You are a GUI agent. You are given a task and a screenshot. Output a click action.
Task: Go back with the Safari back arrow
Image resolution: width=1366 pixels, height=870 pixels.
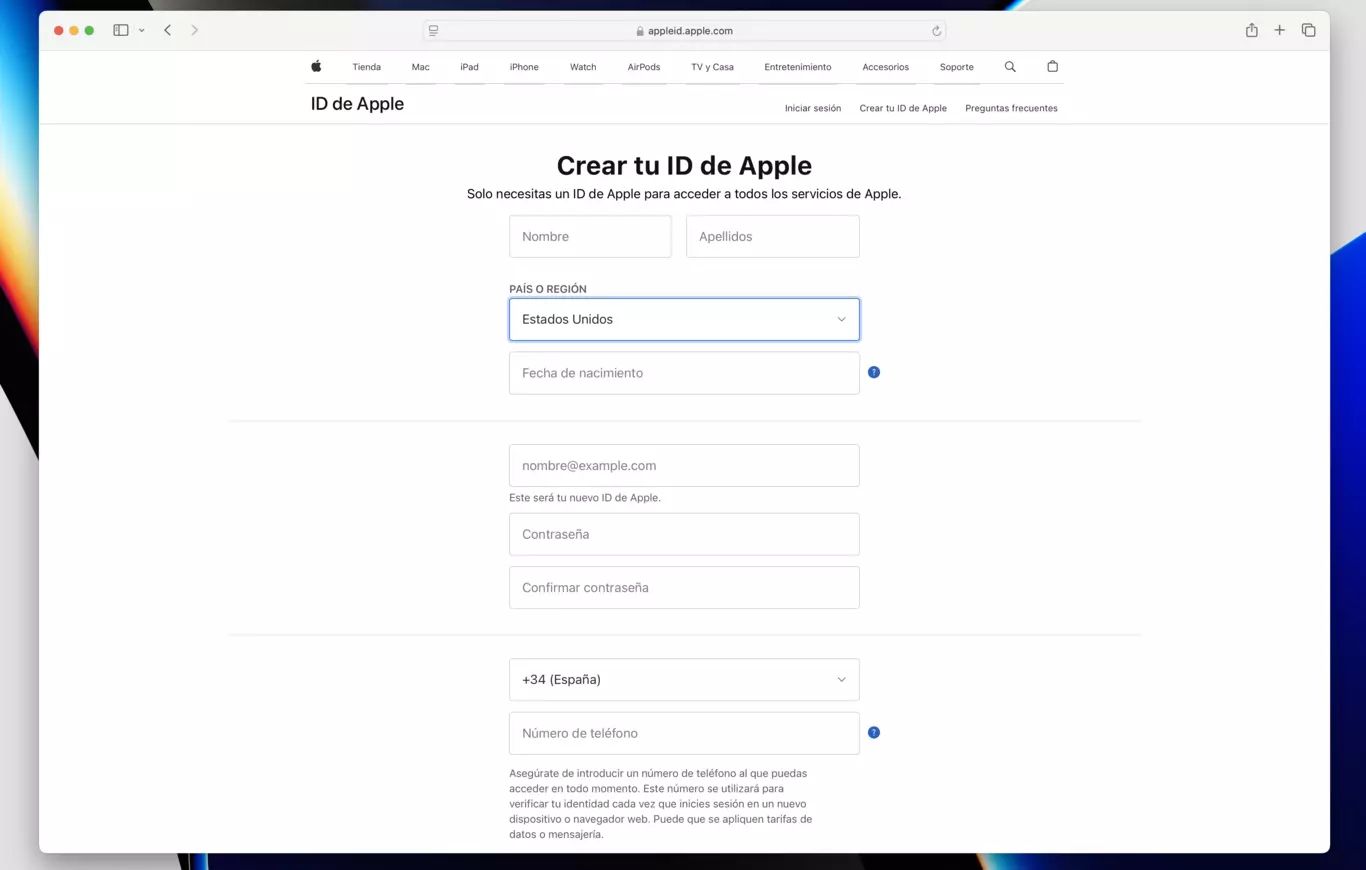point(167,31)
